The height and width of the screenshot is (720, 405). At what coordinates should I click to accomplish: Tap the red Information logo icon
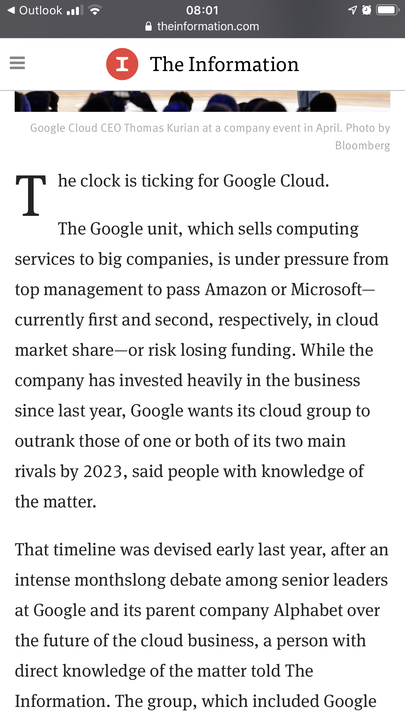click(x=122, y=64)
